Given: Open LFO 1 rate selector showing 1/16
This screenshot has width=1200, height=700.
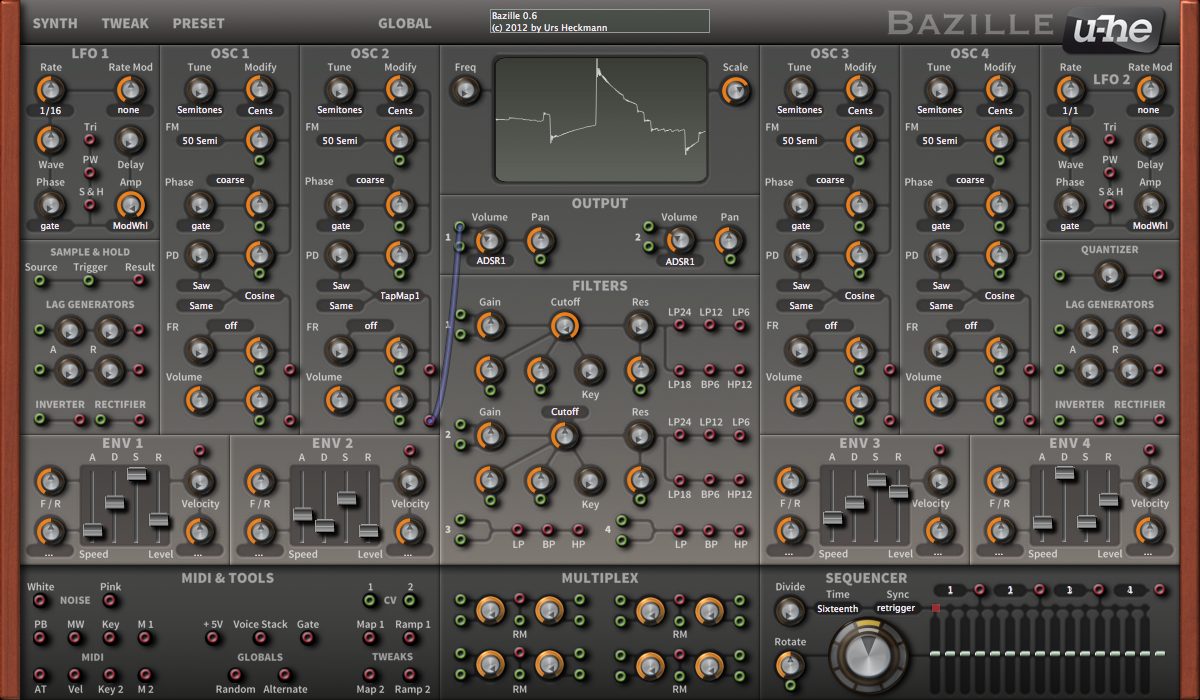Looking at the screenshot, I should [51, 112].
